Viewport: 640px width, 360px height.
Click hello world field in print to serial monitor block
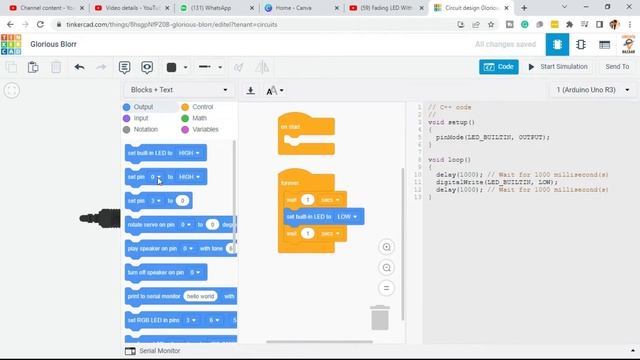point(200,296)
